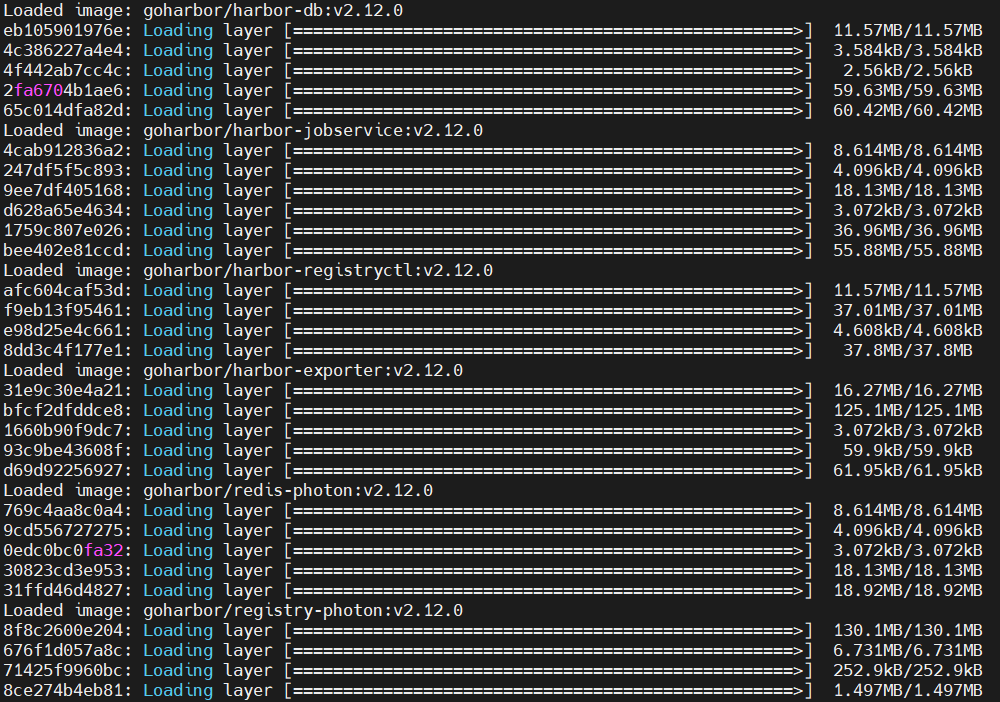Click layer ID eb105901976e
1000x702 pixels.
point(67,30)
